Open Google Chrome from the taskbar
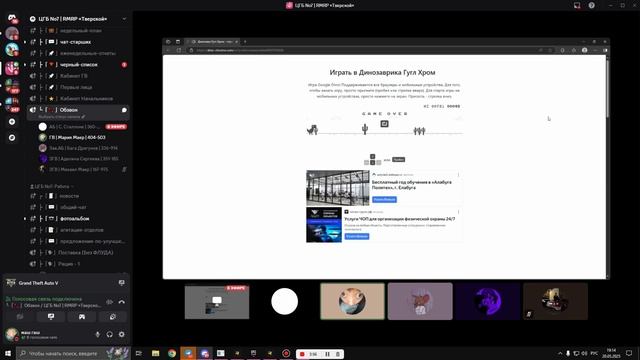The width and height of the screenshot is (640, 360). click(x=172, y=353)
